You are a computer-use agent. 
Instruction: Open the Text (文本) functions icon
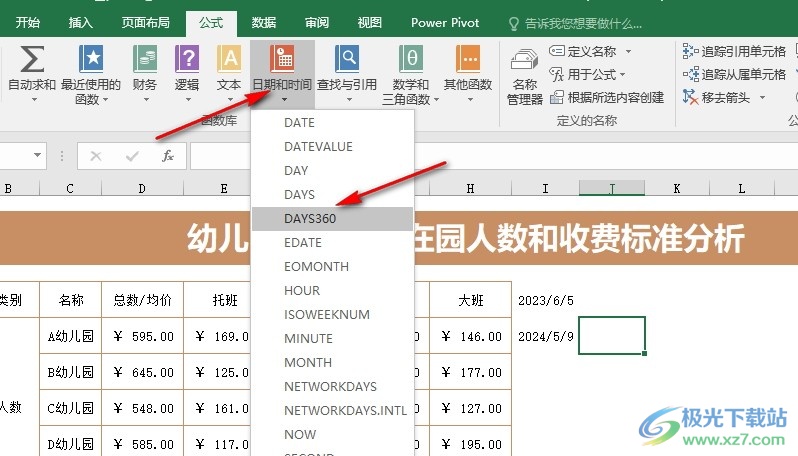pos(229,59)
